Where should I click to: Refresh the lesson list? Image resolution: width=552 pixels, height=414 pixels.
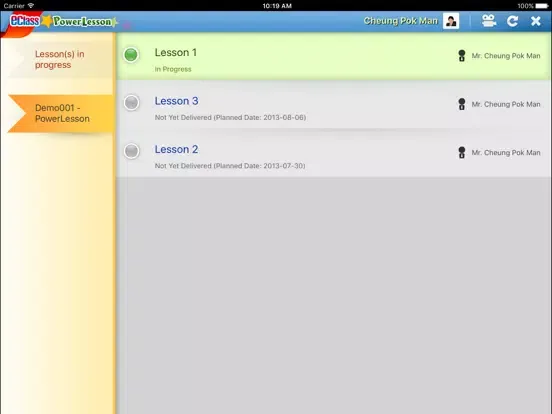[512, 21]
